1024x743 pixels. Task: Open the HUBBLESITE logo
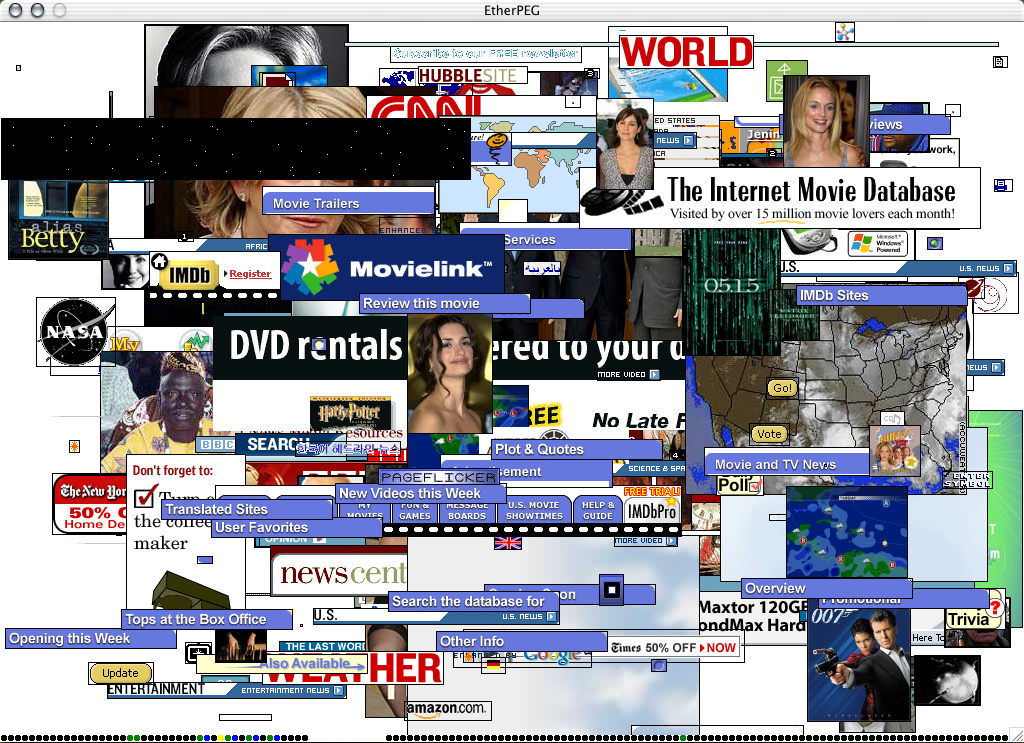472,76
